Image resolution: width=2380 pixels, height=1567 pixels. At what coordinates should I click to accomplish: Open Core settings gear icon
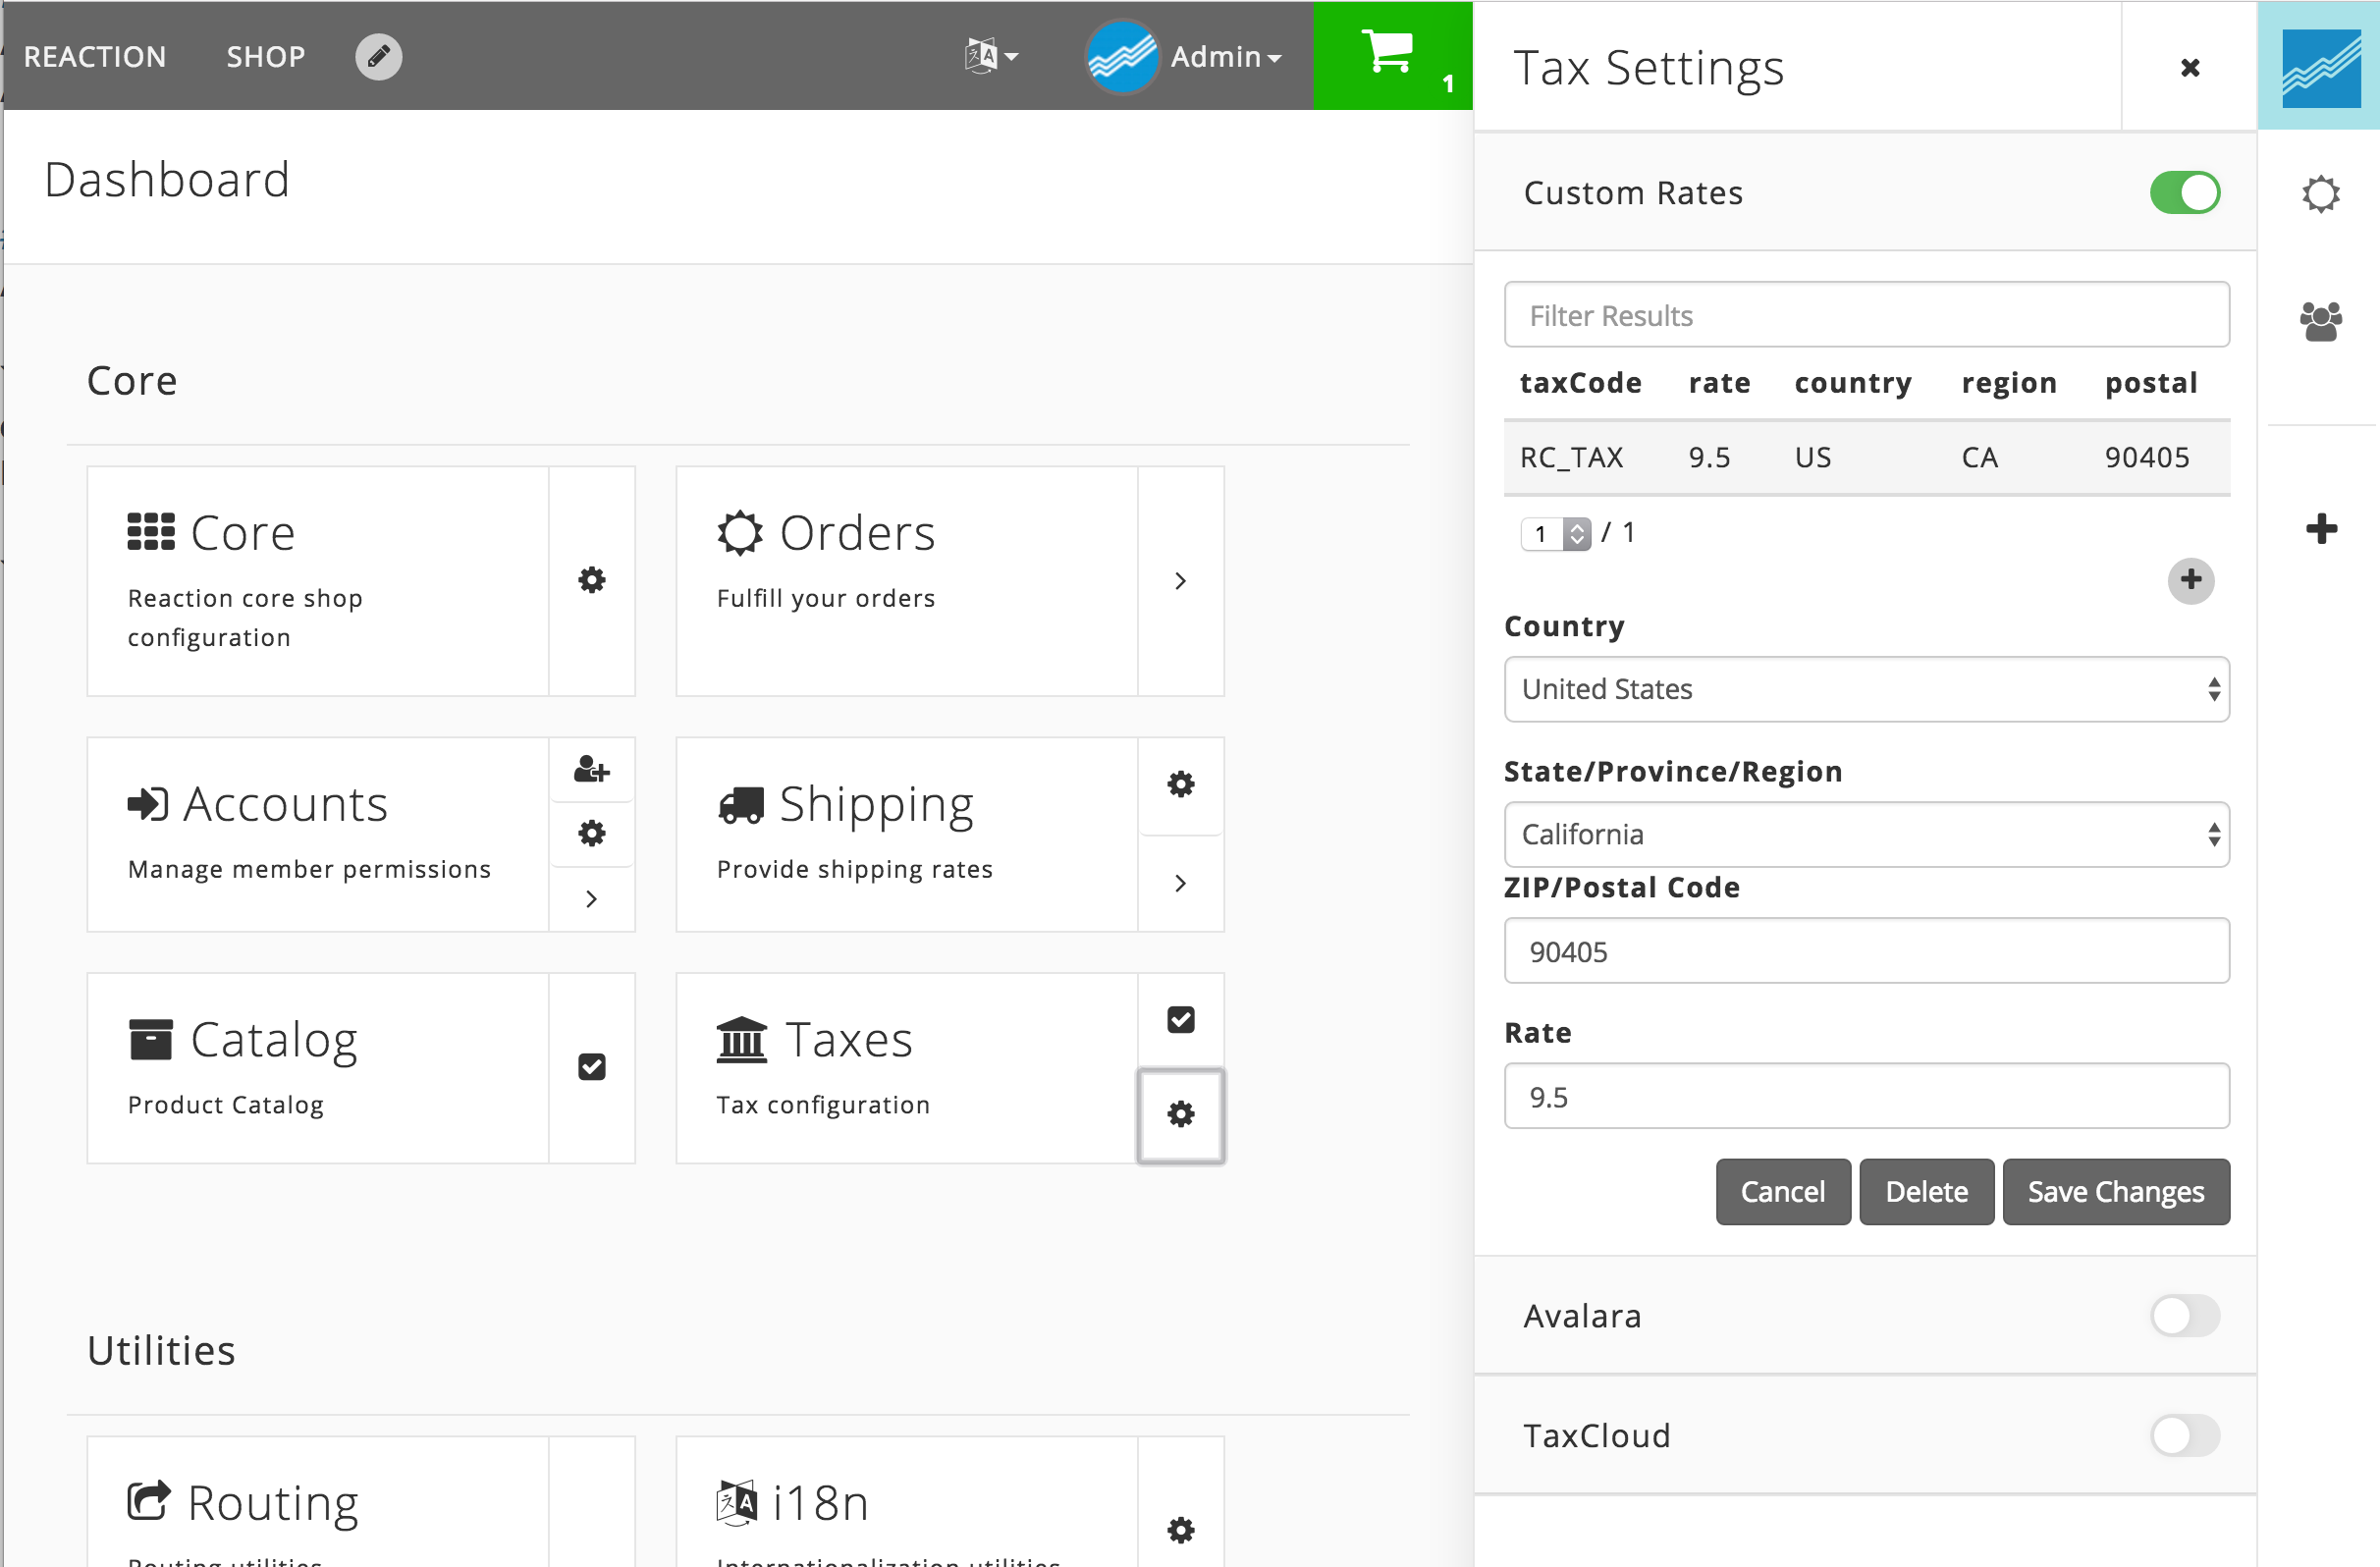[592, 580]
